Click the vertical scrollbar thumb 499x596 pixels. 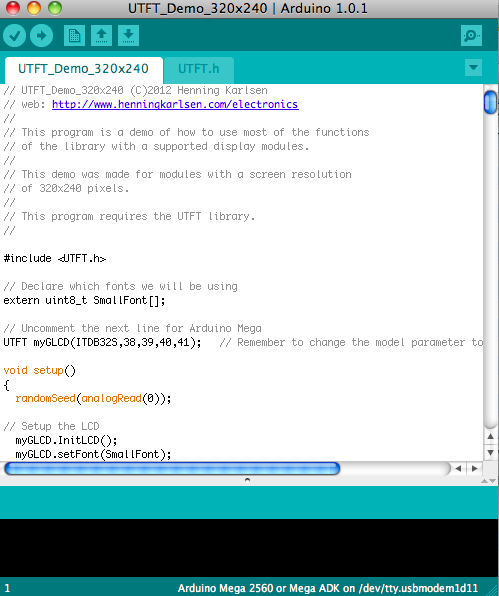tap(490, 102)
